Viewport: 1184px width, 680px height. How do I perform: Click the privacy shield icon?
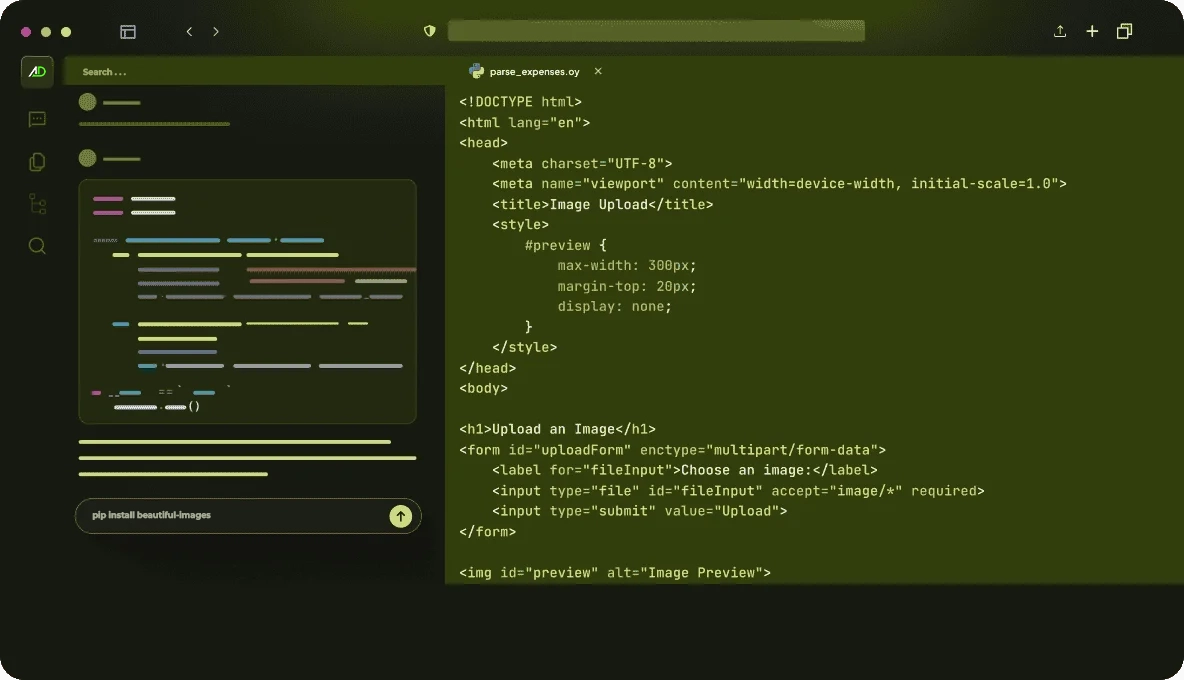pyautogui.click(x=430, y=31)
